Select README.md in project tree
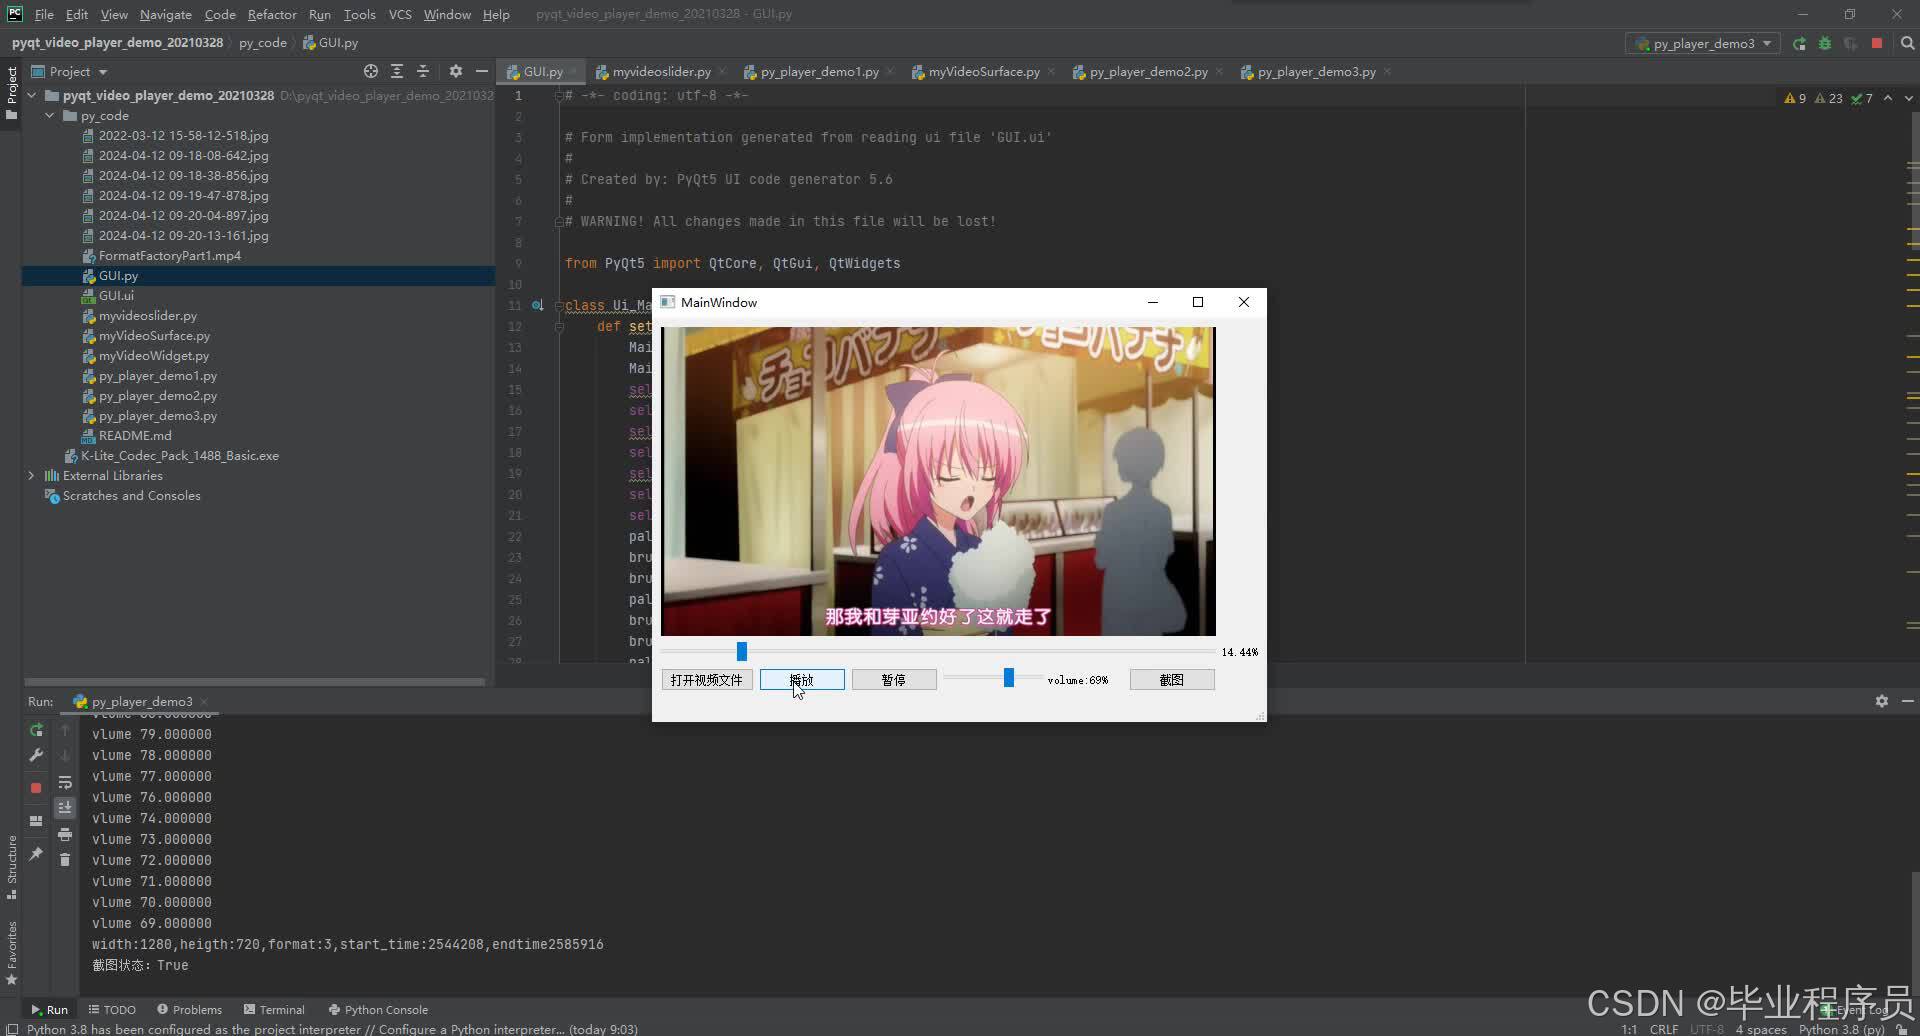The image size is (1920, 1036). click(x=135, y=436)
